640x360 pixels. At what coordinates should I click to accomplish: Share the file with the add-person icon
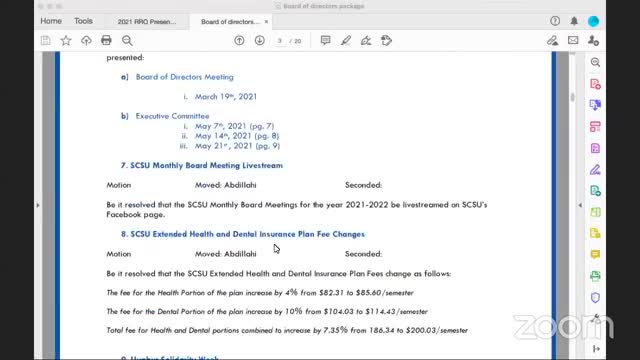coord(593,40)
